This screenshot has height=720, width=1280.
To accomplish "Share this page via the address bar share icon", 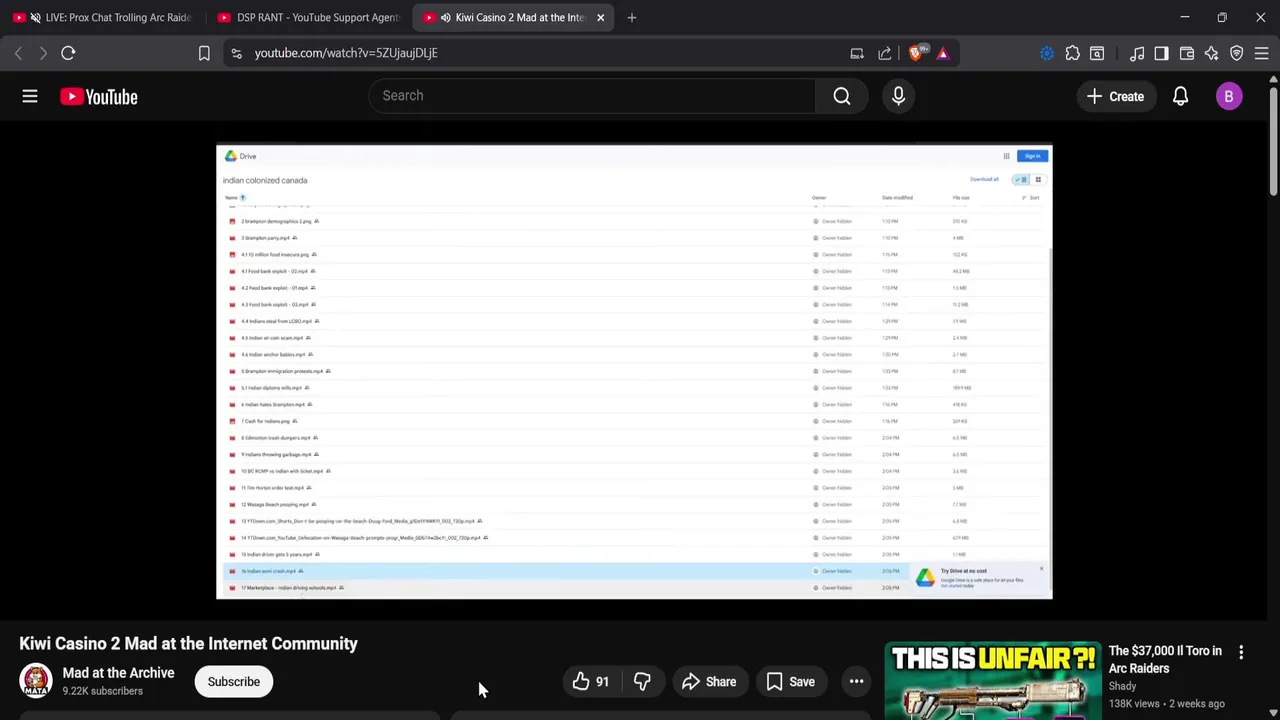I will [885, 53].
